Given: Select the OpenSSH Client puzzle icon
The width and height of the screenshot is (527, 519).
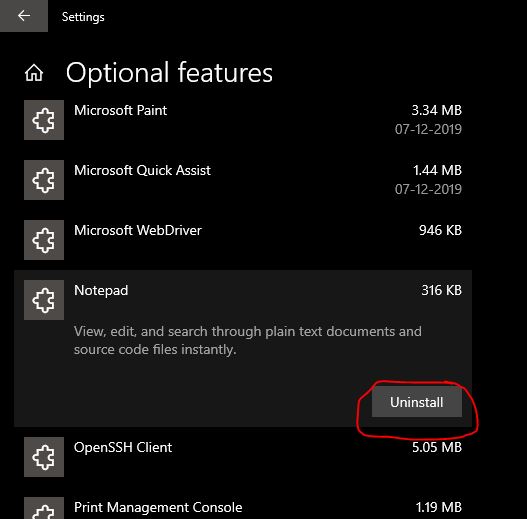Looking at the screenshot, I should [44, 457].
